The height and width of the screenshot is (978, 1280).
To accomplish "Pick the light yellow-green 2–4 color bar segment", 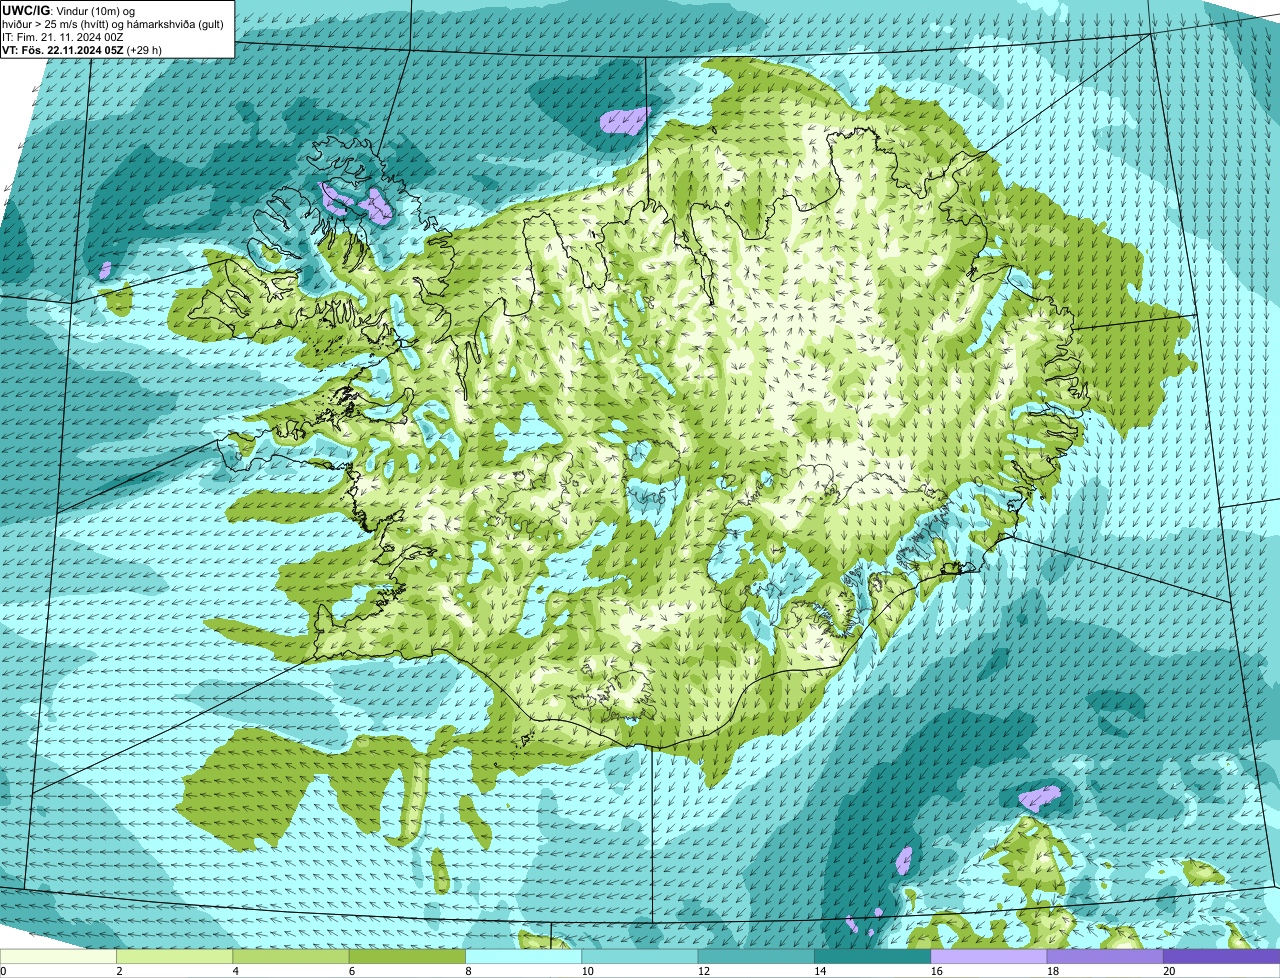I will [x=175, y=956].
